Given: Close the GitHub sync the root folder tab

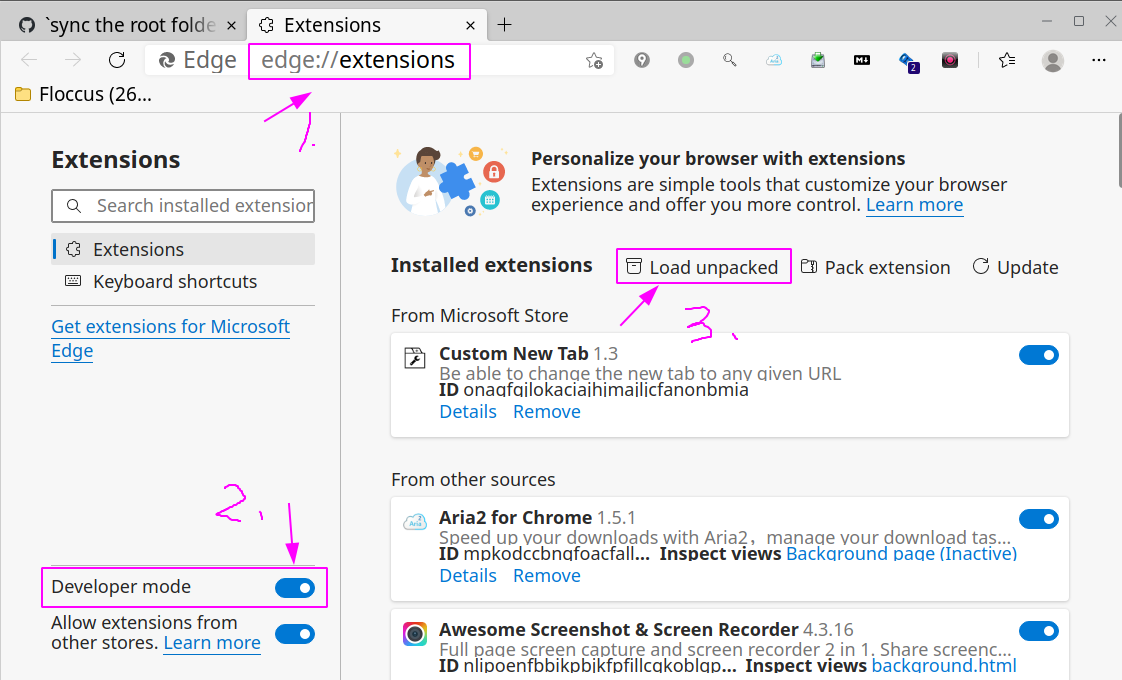Looking at the screenshot, I should pyautogui.click(x=231, y=26).
